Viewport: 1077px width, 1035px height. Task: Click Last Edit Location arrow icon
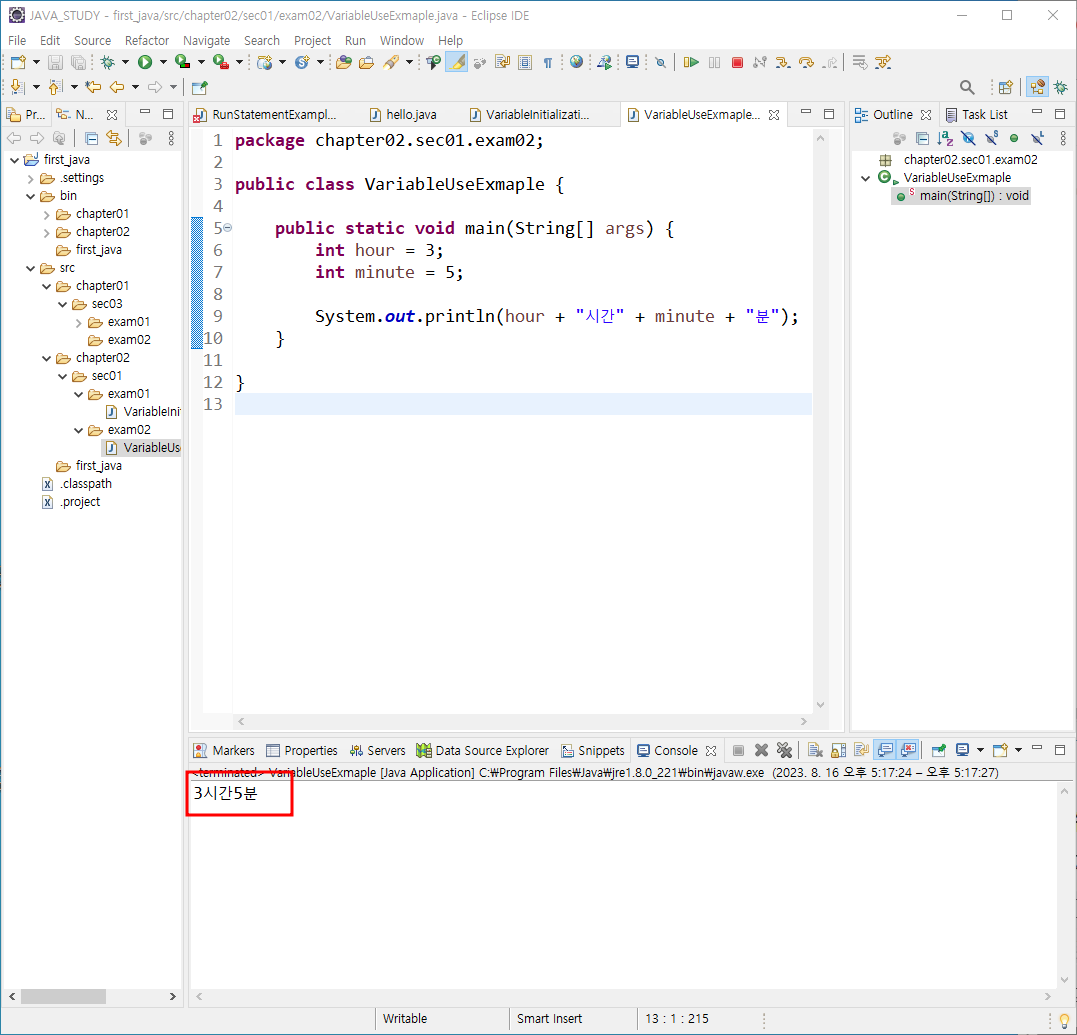(93, 87)
